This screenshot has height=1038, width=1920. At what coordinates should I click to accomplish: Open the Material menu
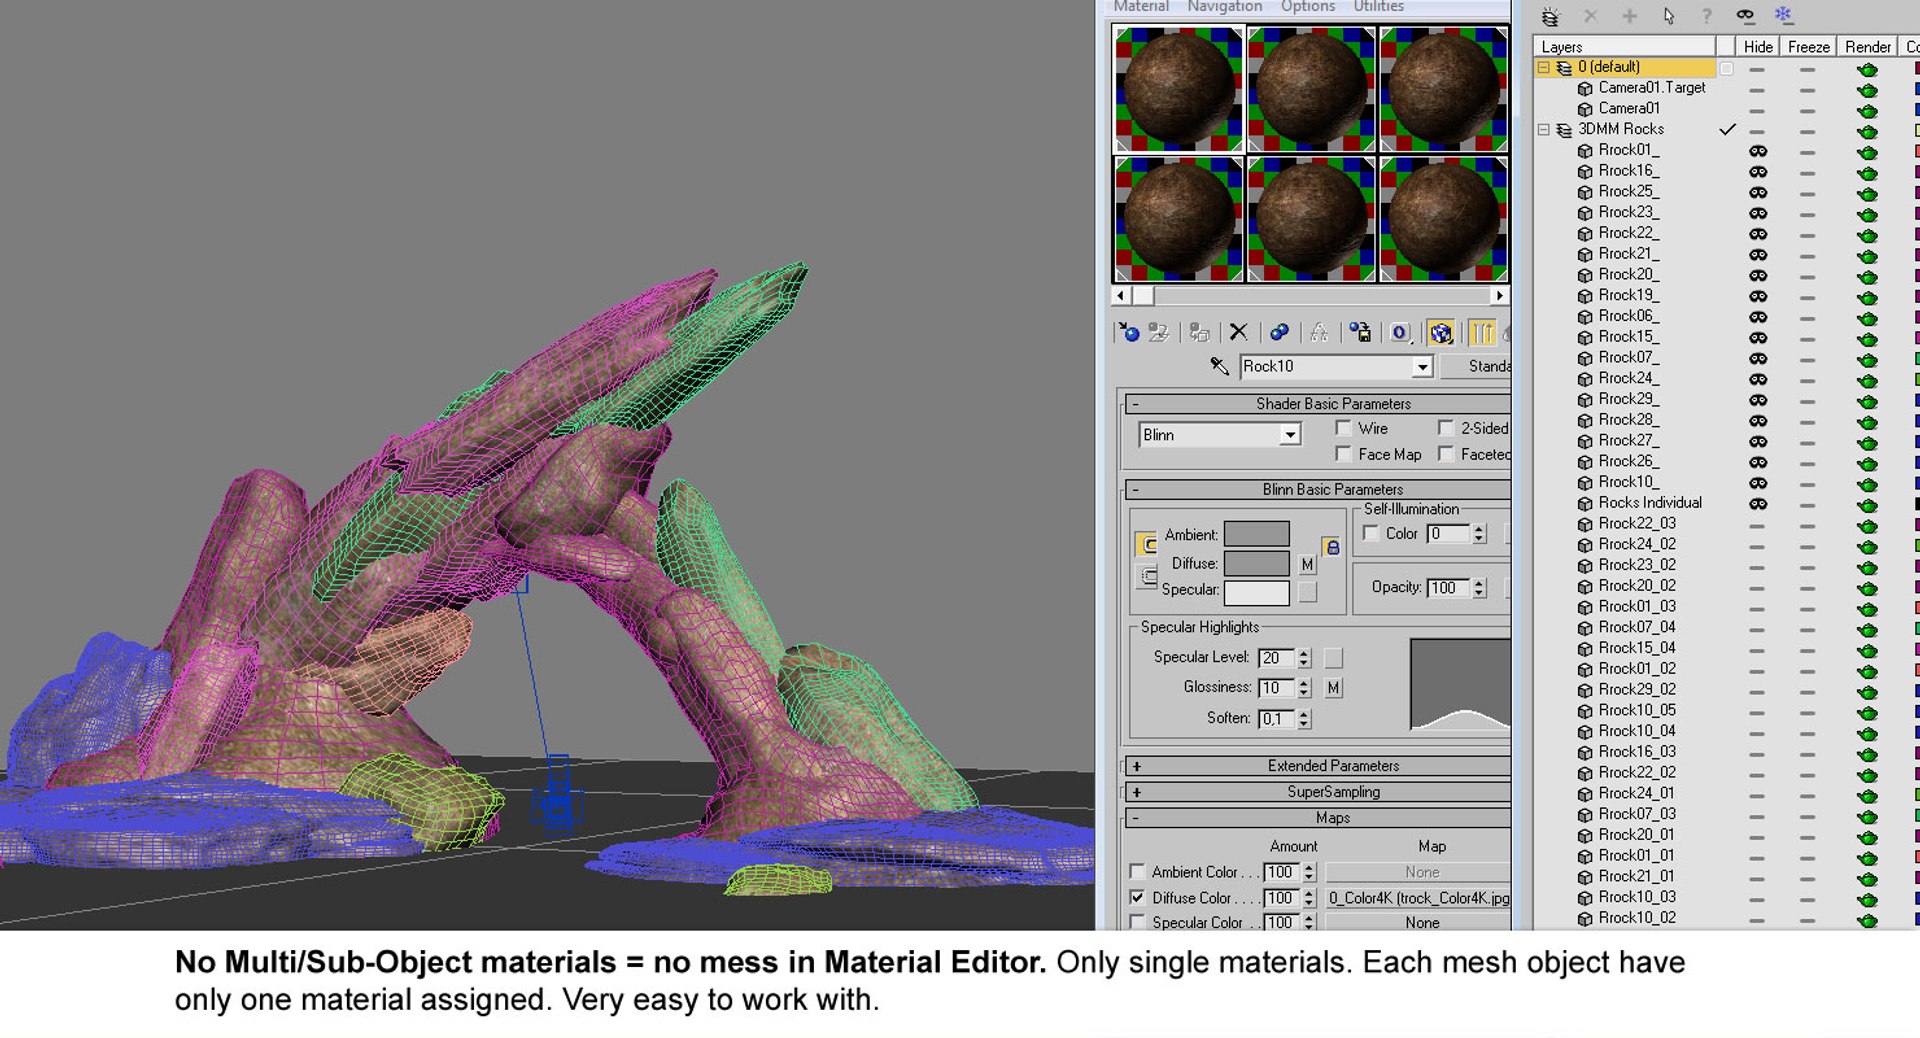(x=1141, y=7)
